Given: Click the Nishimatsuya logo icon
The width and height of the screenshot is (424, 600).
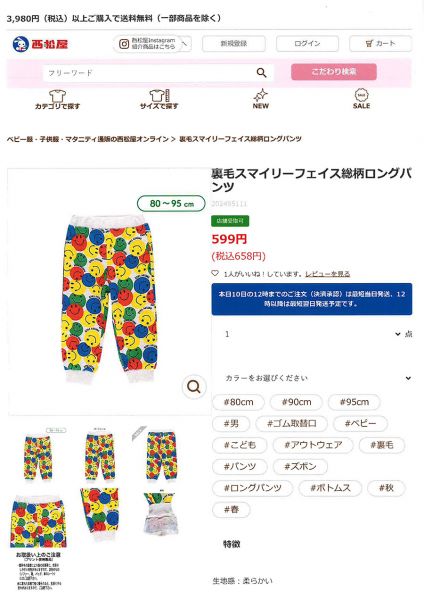Looking at the screenshot, I should click(x=21, y=44).
